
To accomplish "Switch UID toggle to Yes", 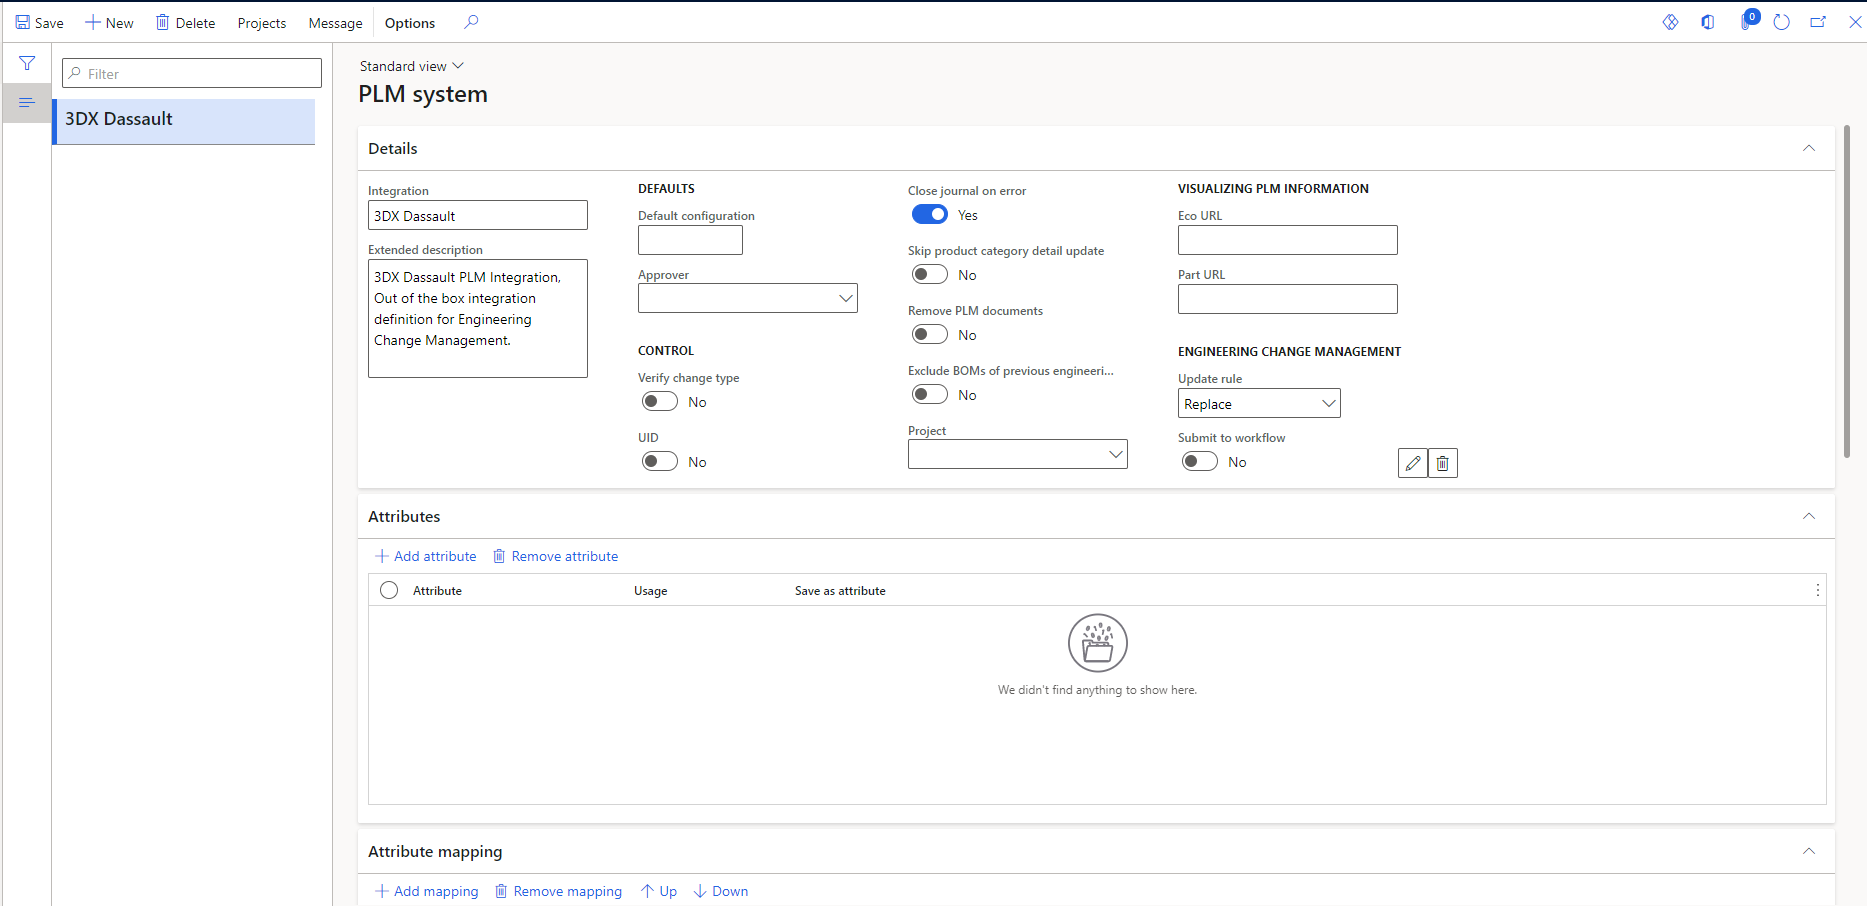I will pyautogui.click(x=659, y=461).
